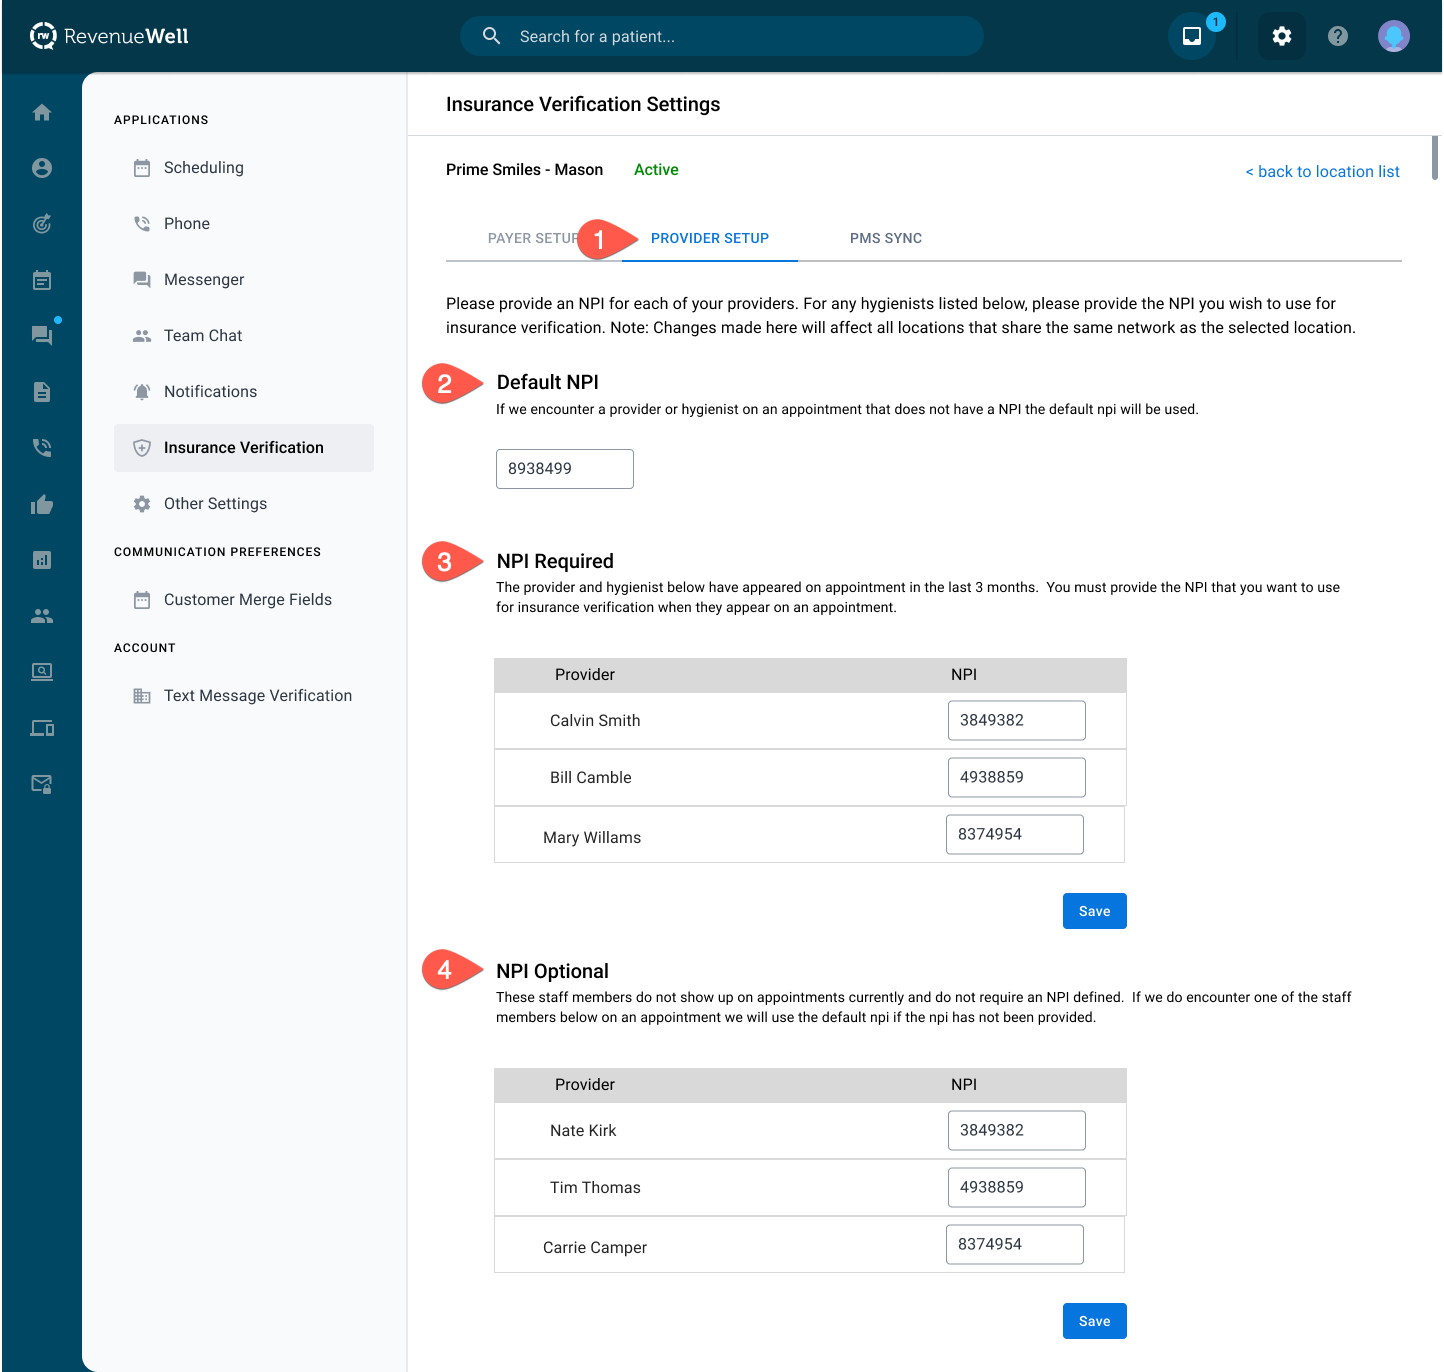Open the reports chart sidebar icon
The image size is (1444, 1372).
coord(42,560)
